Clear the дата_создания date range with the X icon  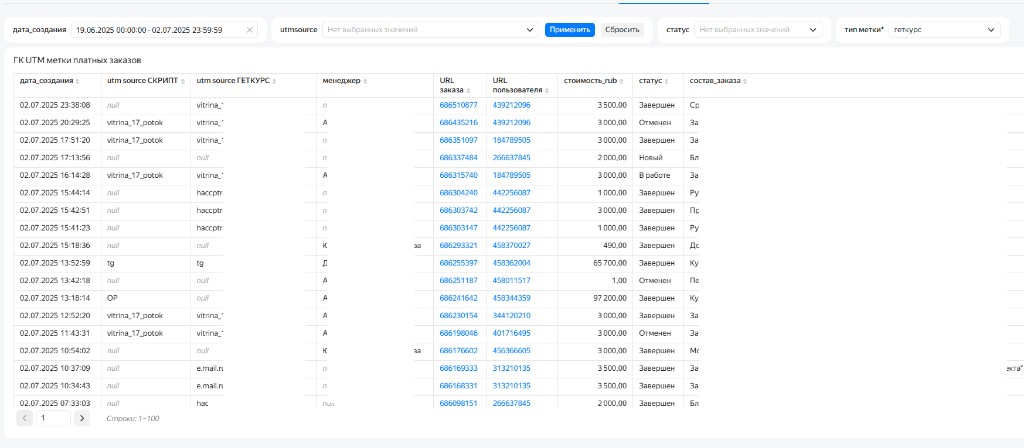[x=249, y=30]
